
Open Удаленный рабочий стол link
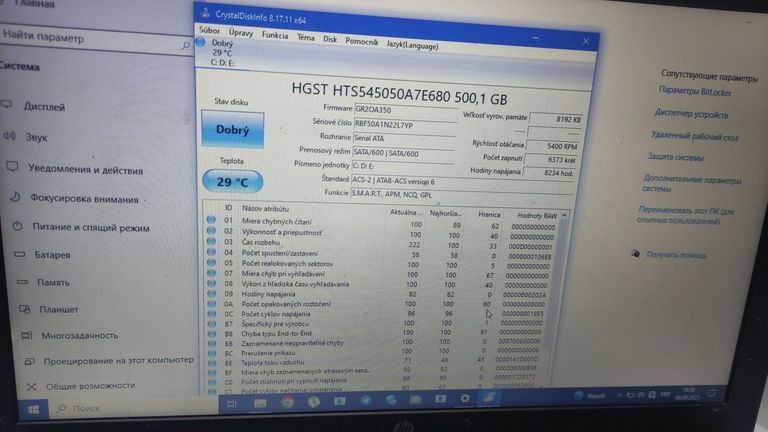[x=694, y=136]
